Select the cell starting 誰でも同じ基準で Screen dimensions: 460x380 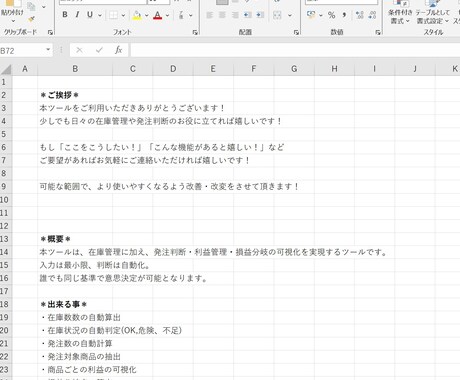[75, 278]
